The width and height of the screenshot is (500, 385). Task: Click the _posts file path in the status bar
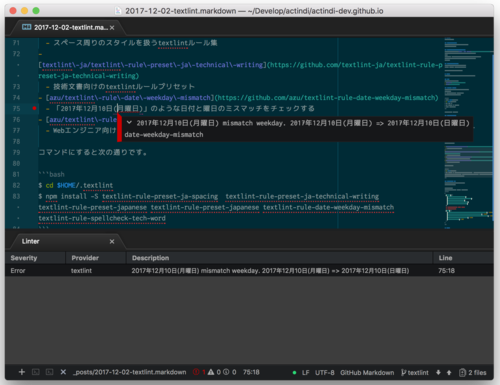[x=130, y=372]
